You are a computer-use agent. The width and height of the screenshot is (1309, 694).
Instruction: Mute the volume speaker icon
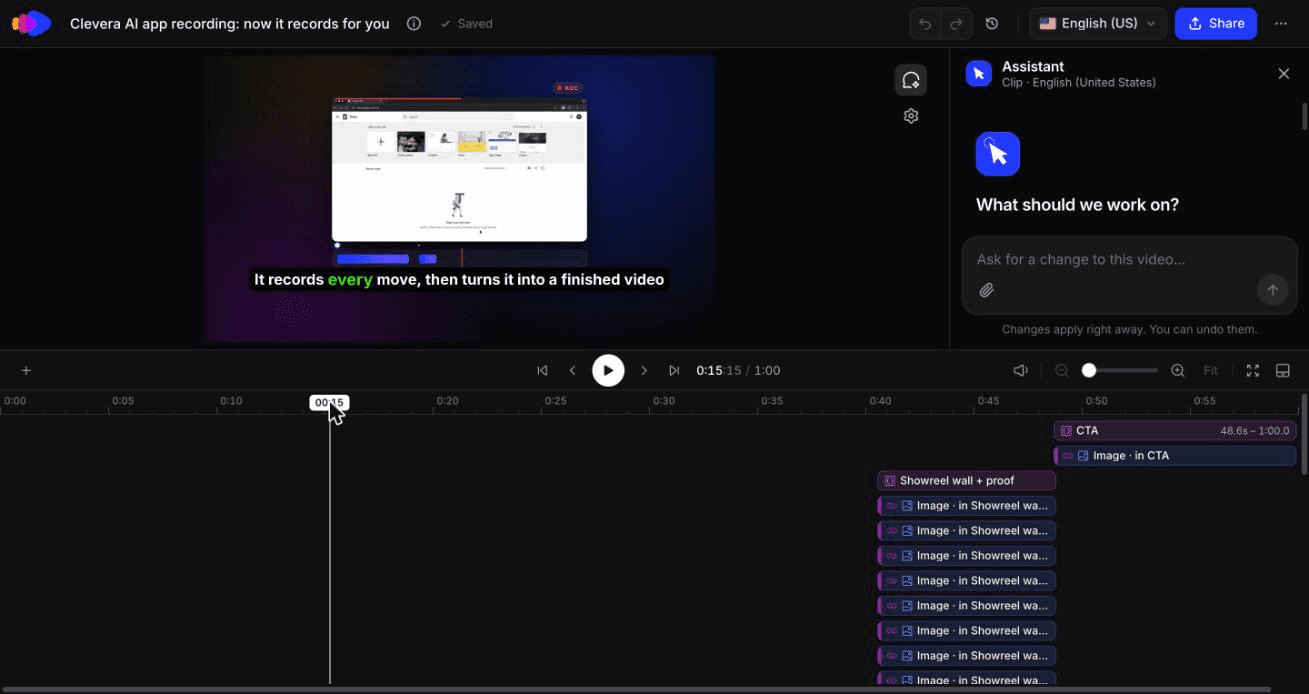(x=1021, y=370)
